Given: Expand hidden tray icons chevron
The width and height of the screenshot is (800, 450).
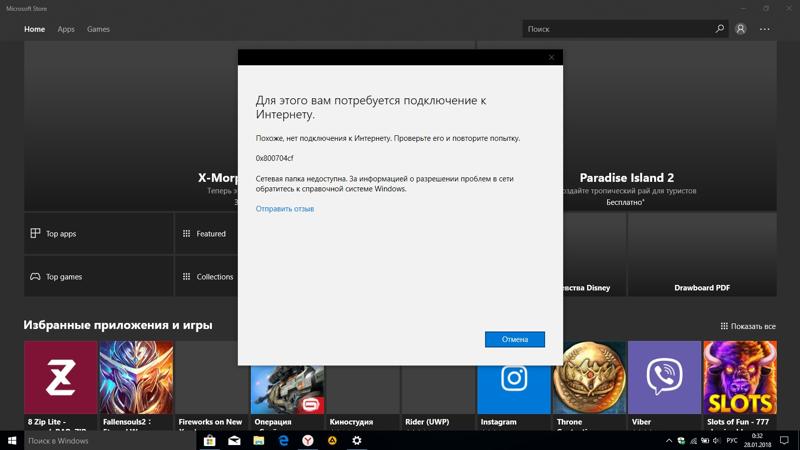Looking at the screenshot, I should (669, 440).
